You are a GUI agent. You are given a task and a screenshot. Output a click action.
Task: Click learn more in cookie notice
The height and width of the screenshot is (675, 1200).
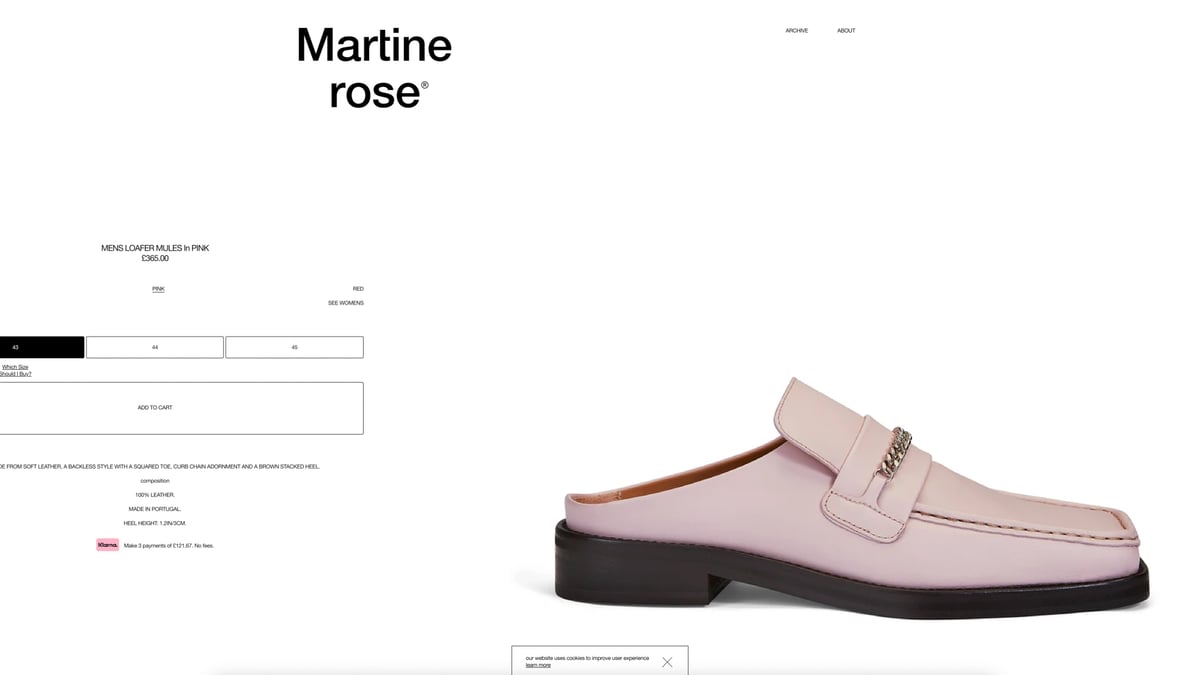pyautogui.click(x=538, y=665)
